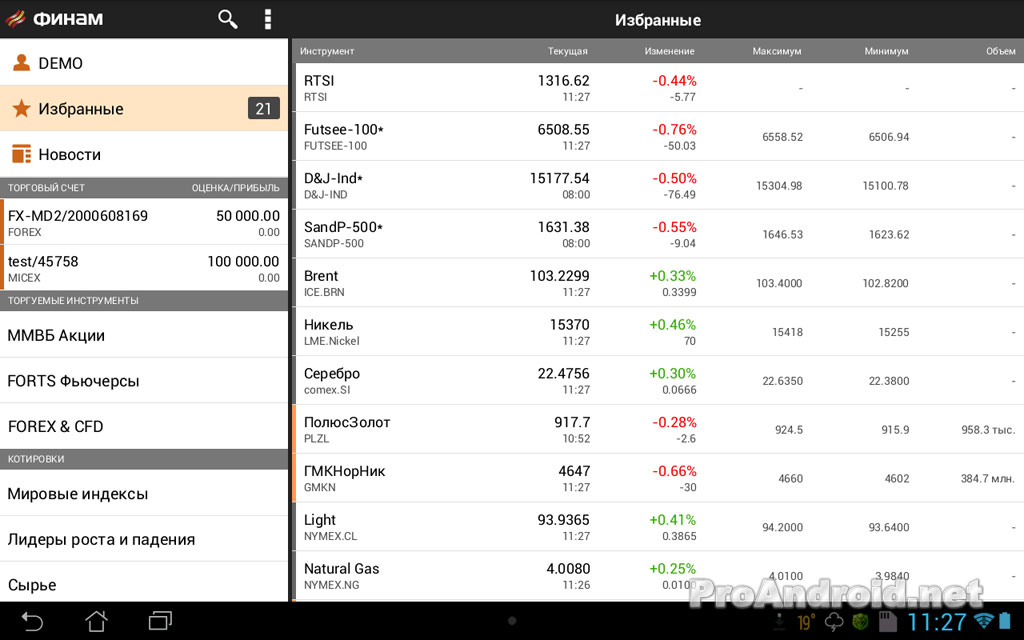The width and height of the screenshot is (1024, 640).
Task: Select FX-MD2/2000608169 trading account
Action: coord(144,222)
